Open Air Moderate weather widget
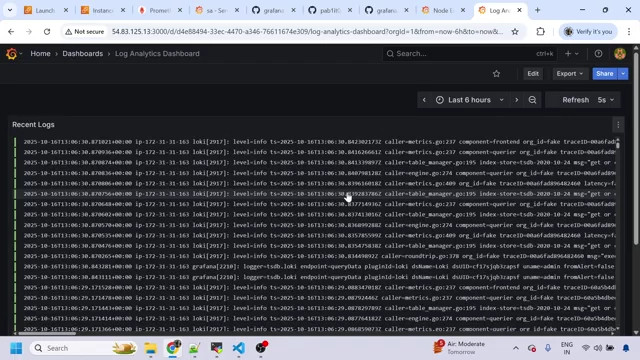Screen dimensions: 640x360 459,348
